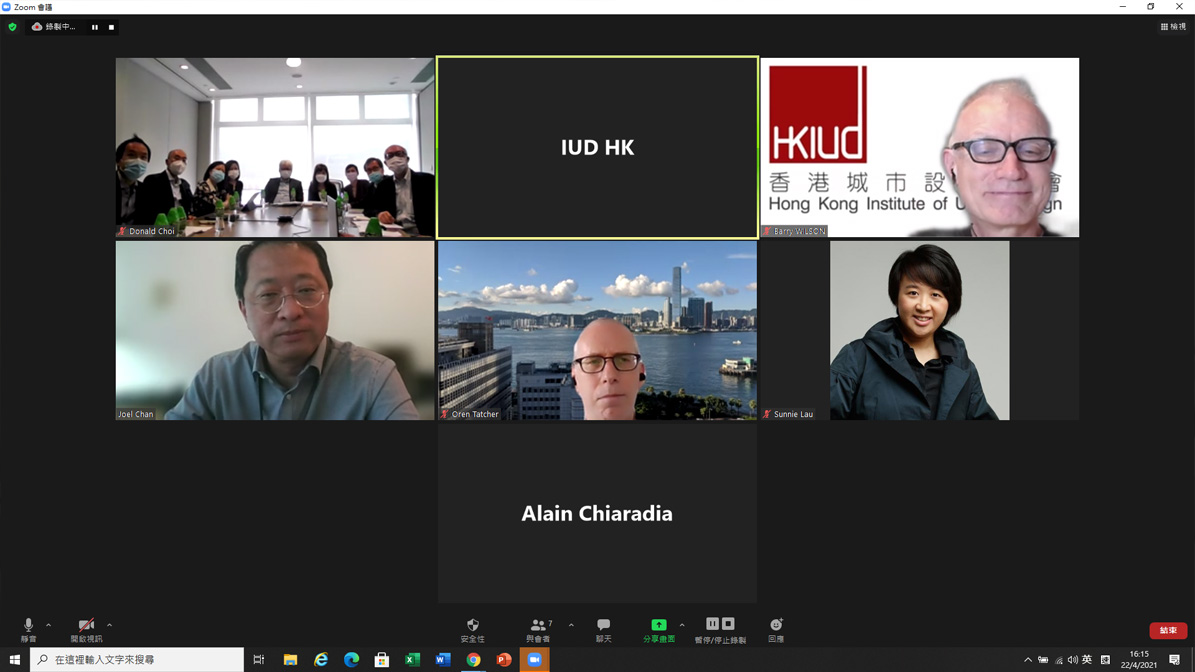Stop recording at top-left indicator
This screenshot has width=1195, height=672.
pos(111,27)
